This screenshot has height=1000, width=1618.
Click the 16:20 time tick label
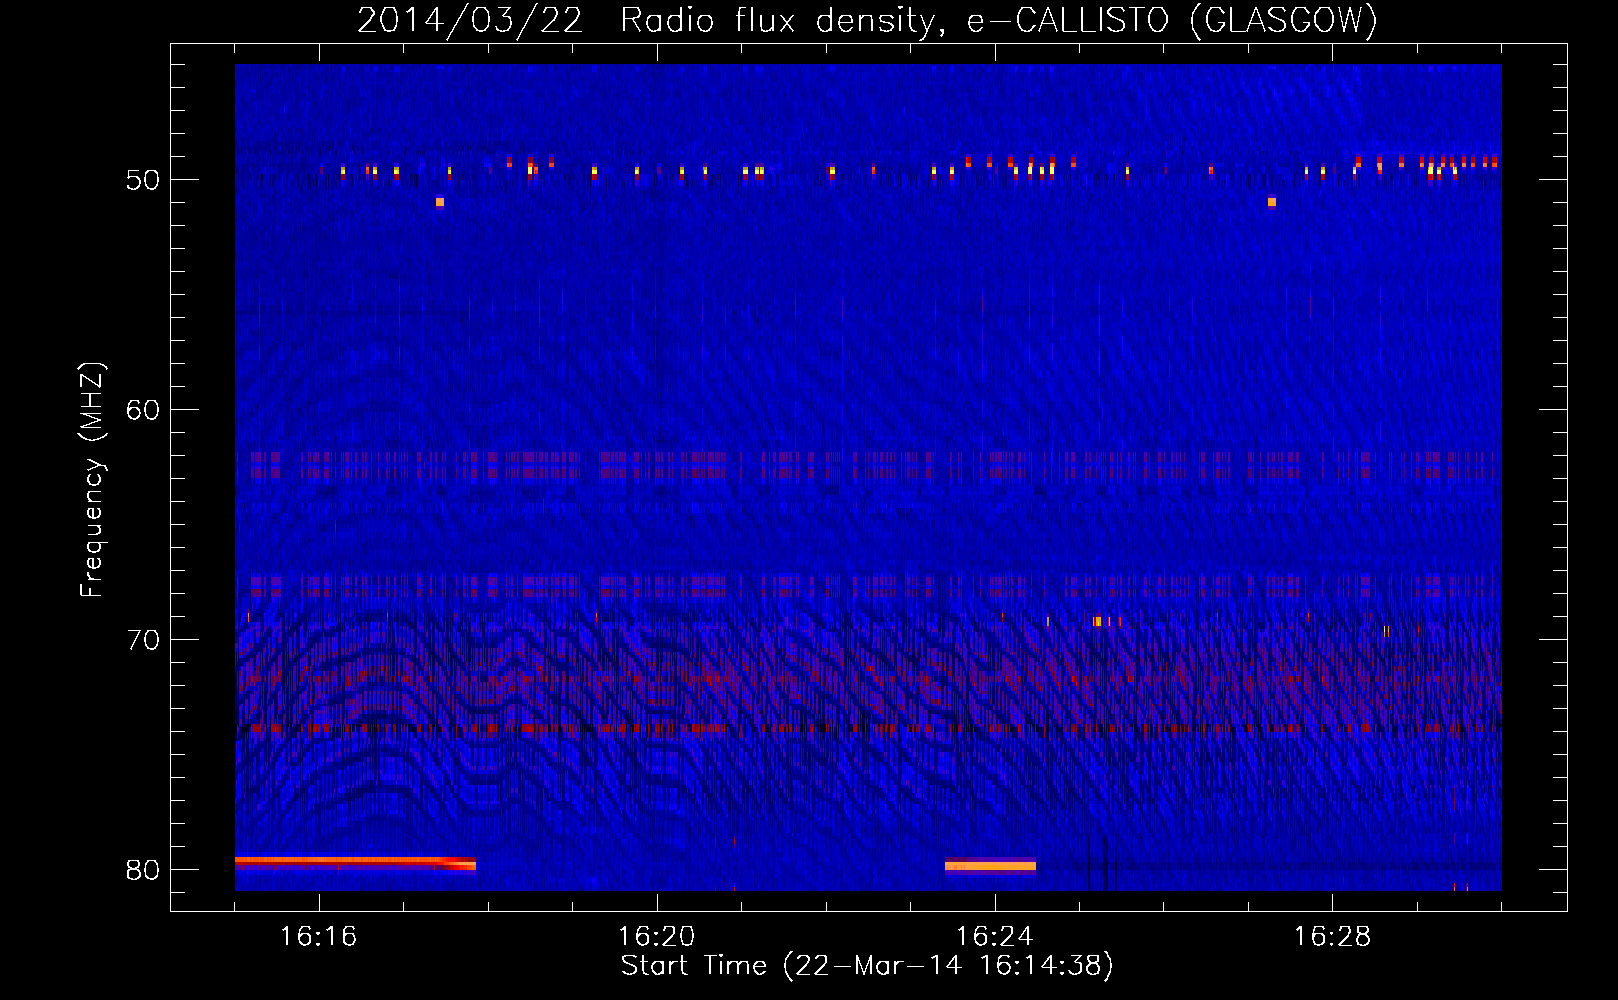click(x=657, y=936)
